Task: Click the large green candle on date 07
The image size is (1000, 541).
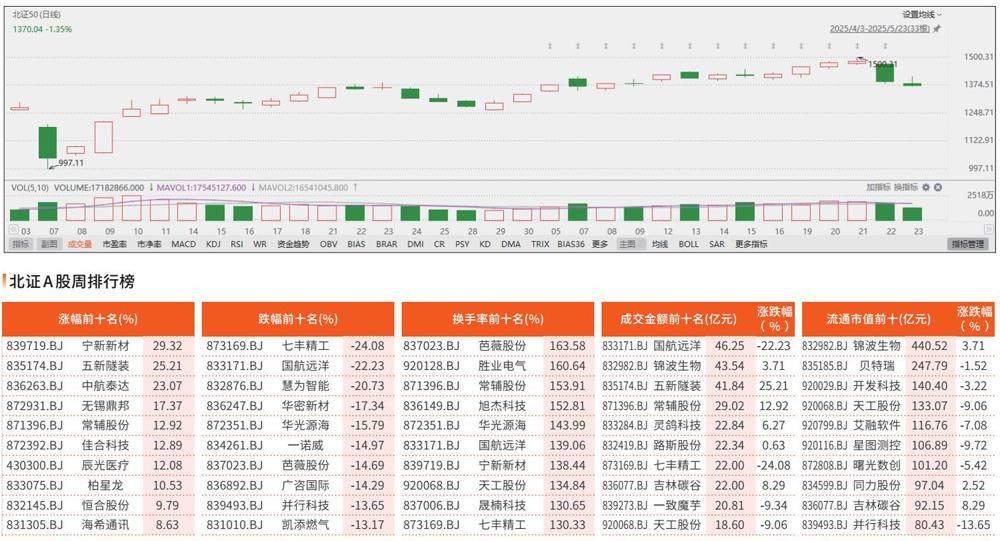Action: pyautogui.click(x=48, y=142)
